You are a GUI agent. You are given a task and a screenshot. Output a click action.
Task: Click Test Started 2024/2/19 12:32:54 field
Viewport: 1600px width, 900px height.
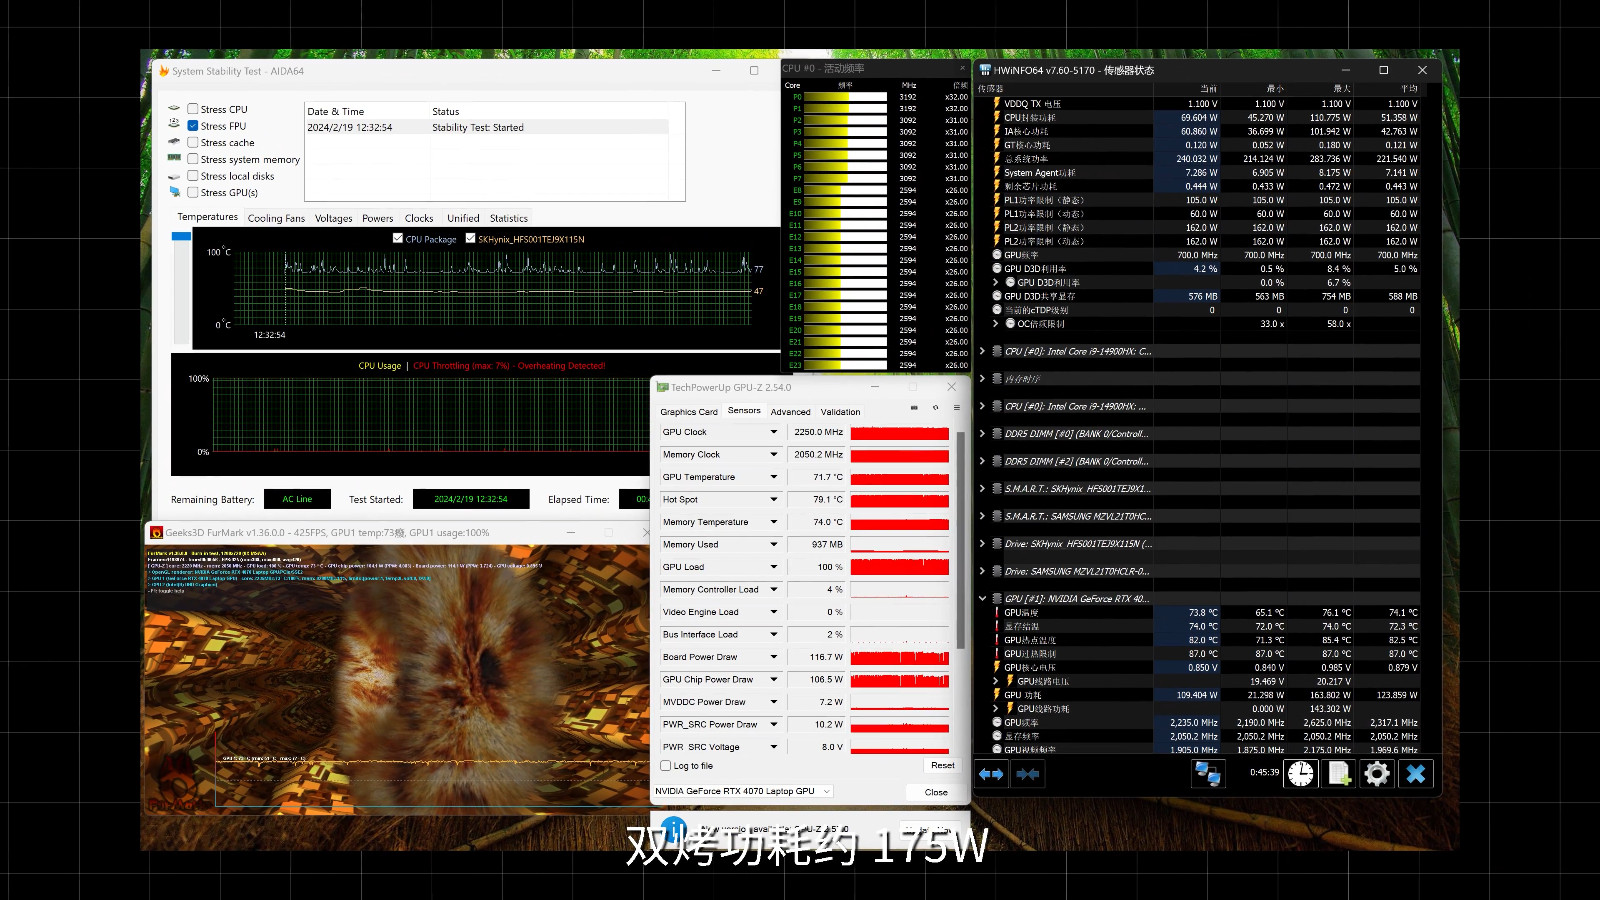pos(471,499)
